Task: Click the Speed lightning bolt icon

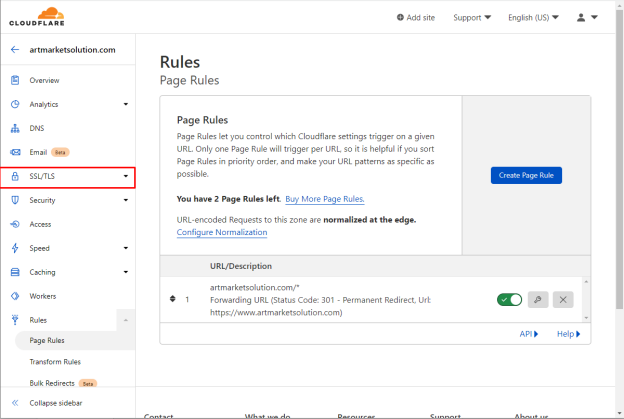Action: [15, 248]
